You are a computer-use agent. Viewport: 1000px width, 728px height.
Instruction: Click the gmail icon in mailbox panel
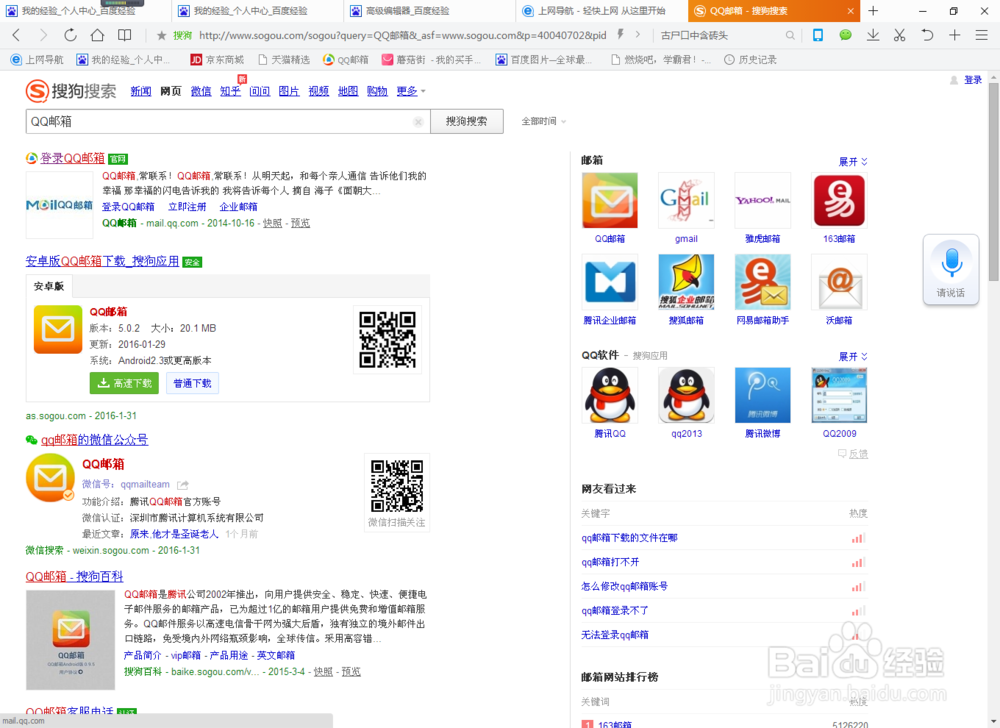pyautogui.click(x=686, y=200)
